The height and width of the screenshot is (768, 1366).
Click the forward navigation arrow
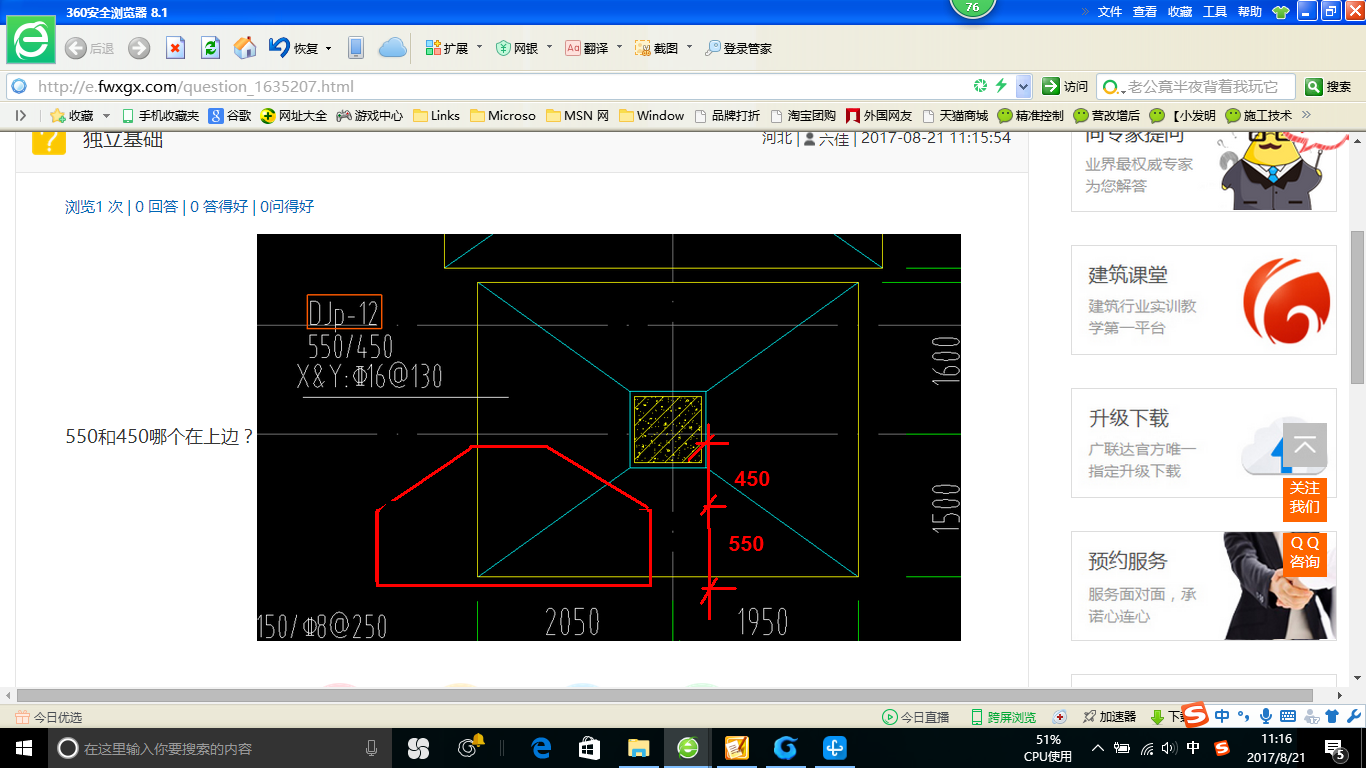click(139, 48)
